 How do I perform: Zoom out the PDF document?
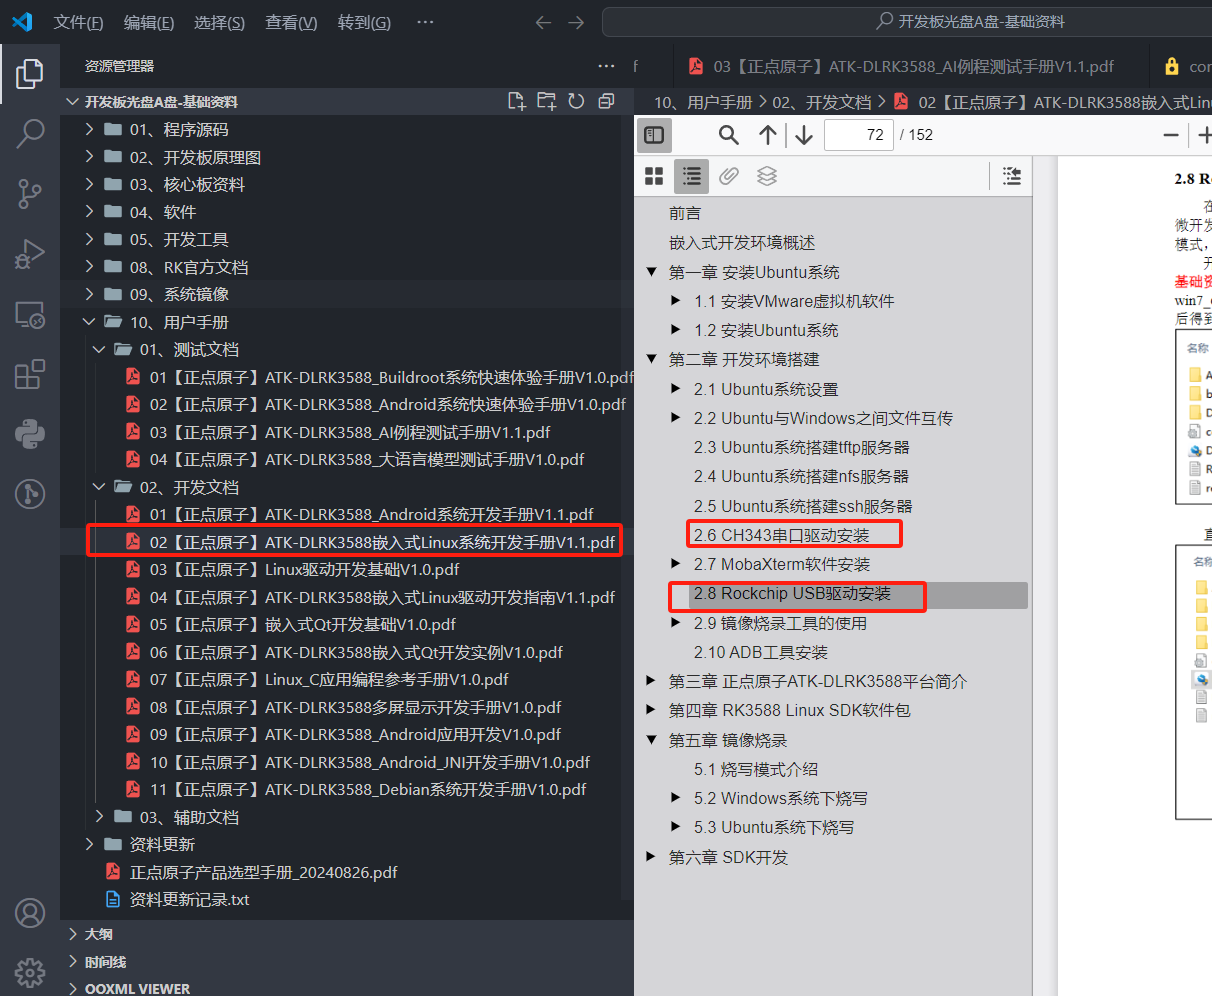[1171, 135]
